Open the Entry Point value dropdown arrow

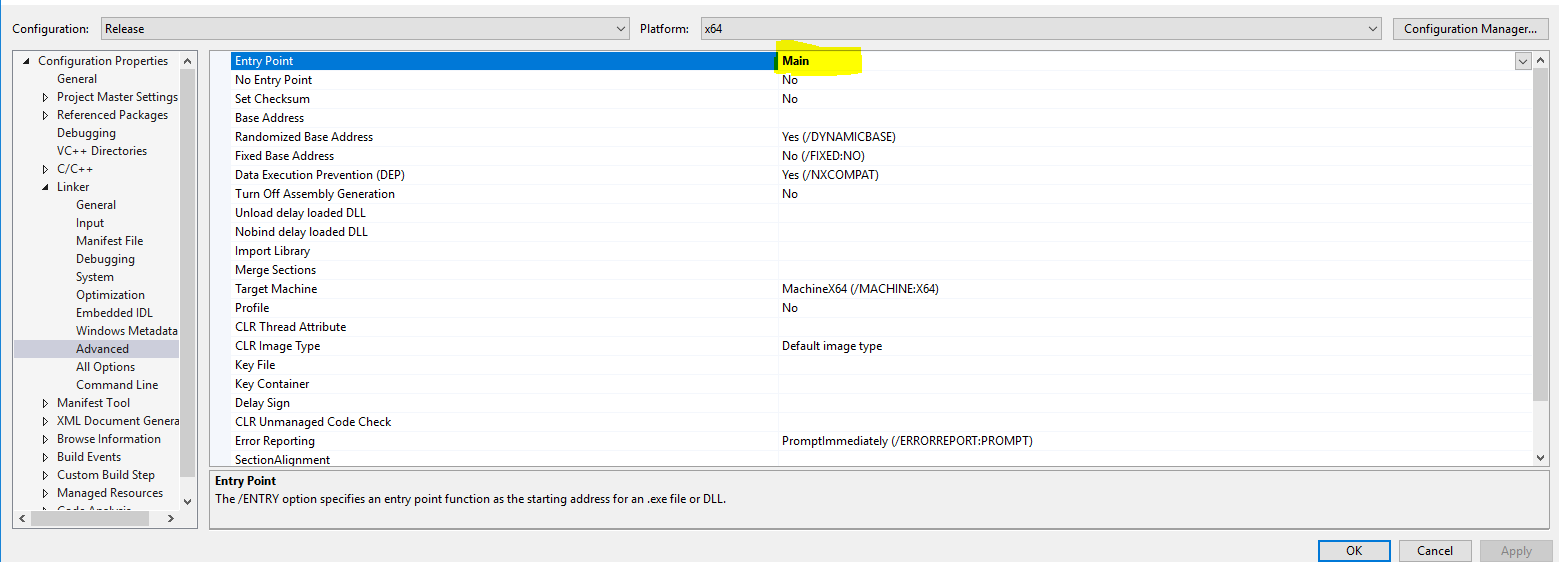coord(1523,61)
